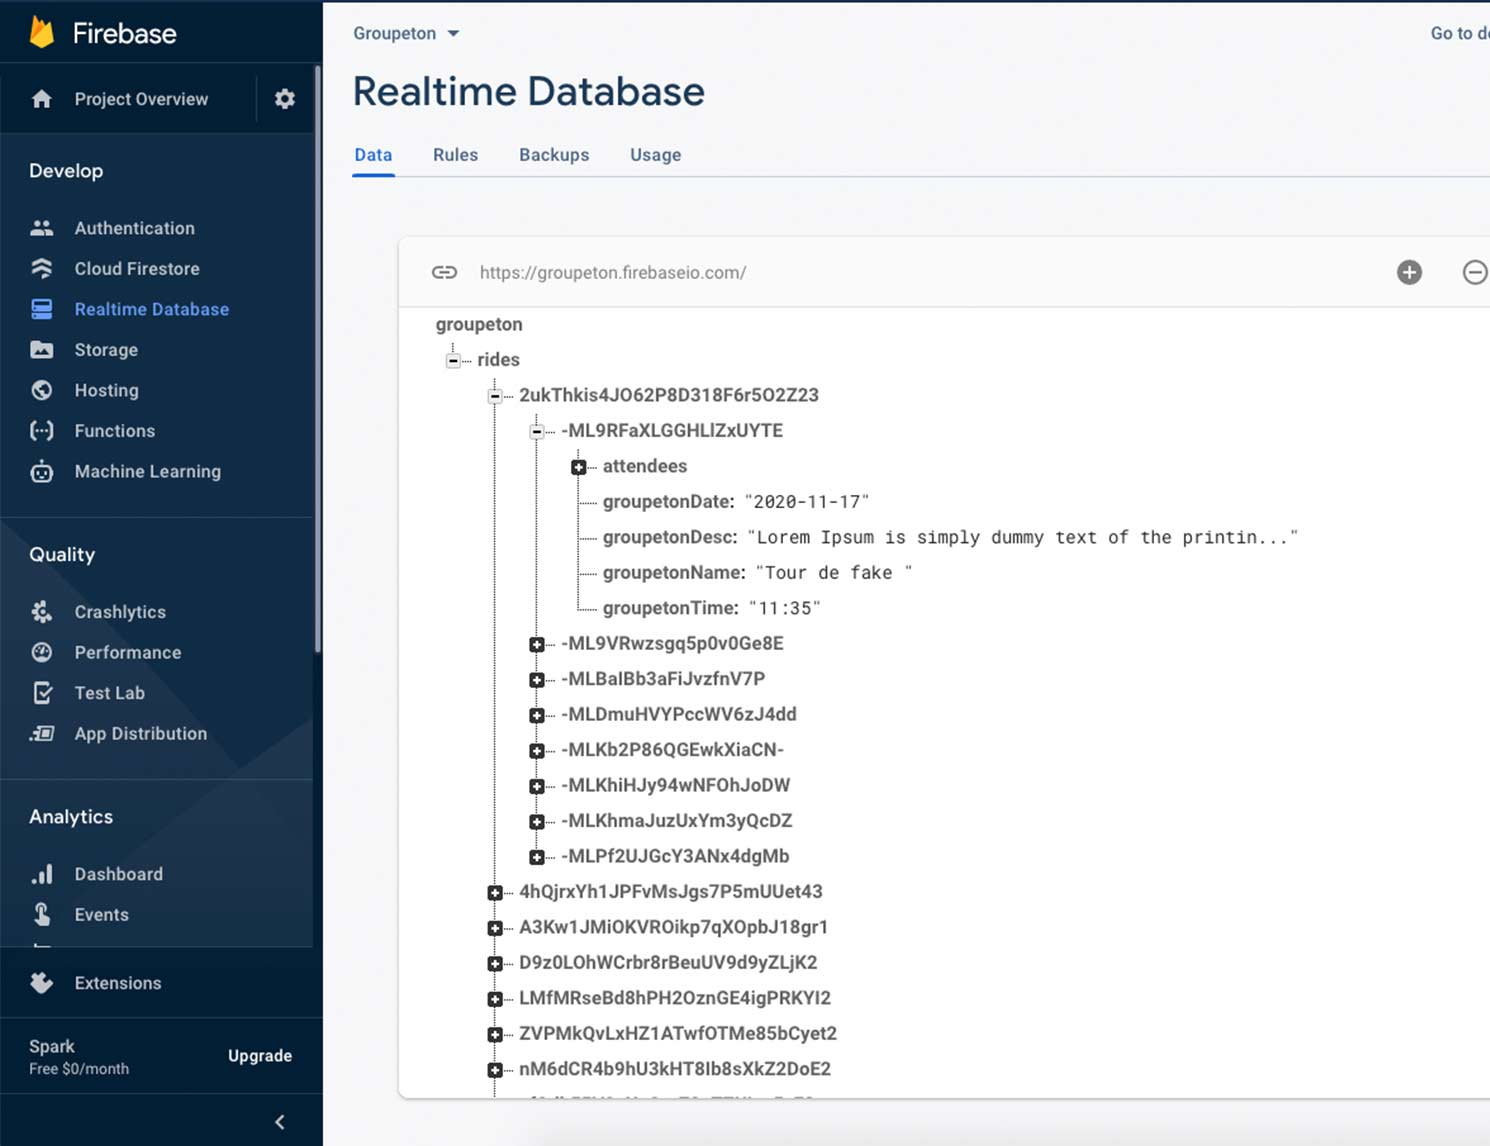Switch to the Rules tab

coord(455,155)
